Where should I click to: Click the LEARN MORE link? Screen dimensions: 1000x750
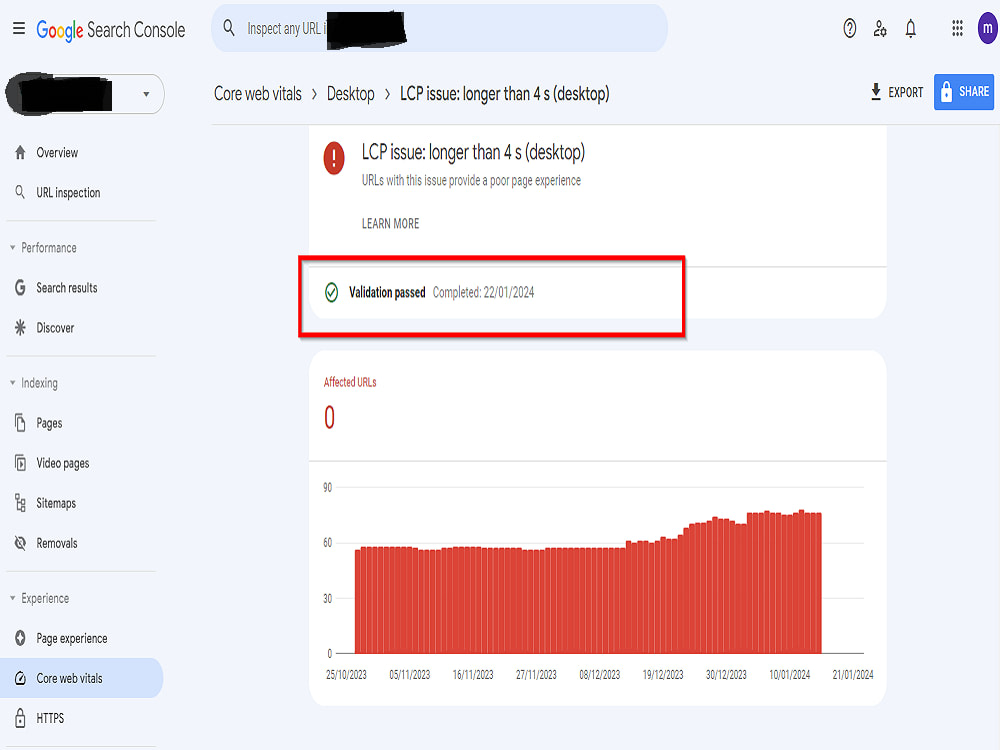390,224
